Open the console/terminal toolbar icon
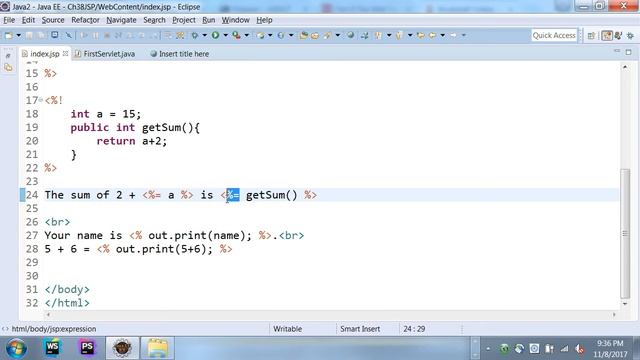Image resolution: width=640 pixels, height=360 pixels. pos(55,36)
